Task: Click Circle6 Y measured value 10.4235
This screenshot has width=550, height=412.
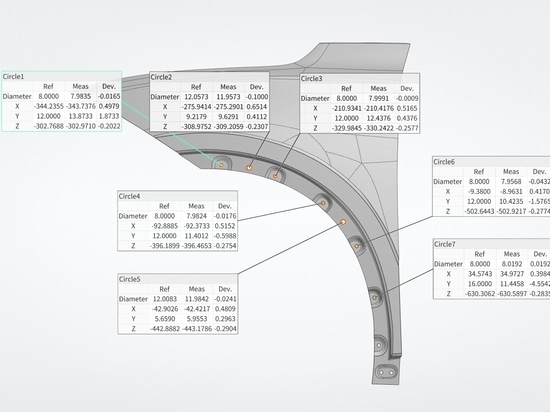Action: [x=511, y=201]
